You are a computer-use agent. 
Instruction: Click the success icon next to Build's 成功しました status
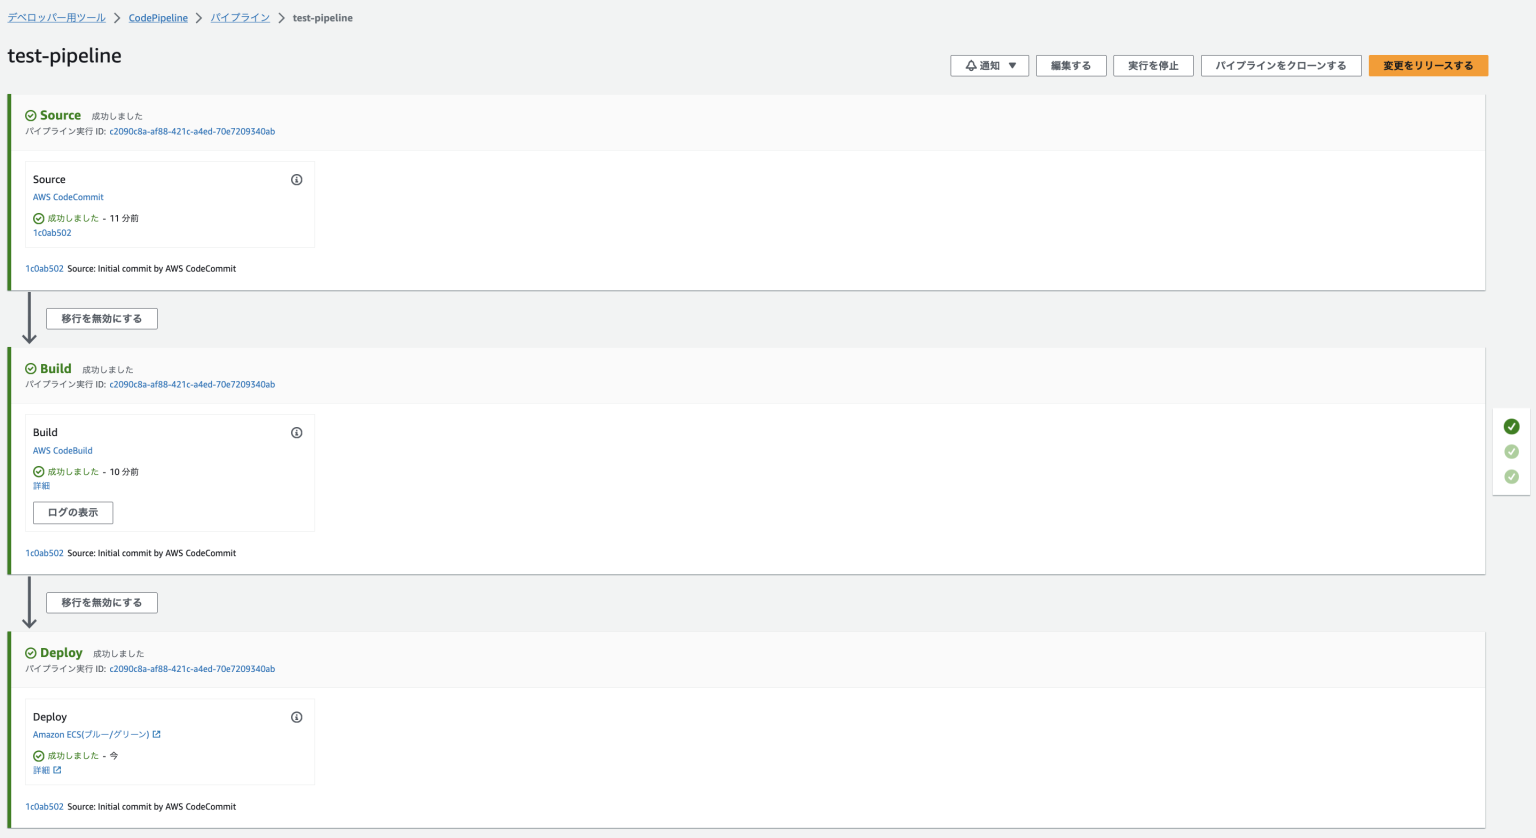(x=37, y=471)
